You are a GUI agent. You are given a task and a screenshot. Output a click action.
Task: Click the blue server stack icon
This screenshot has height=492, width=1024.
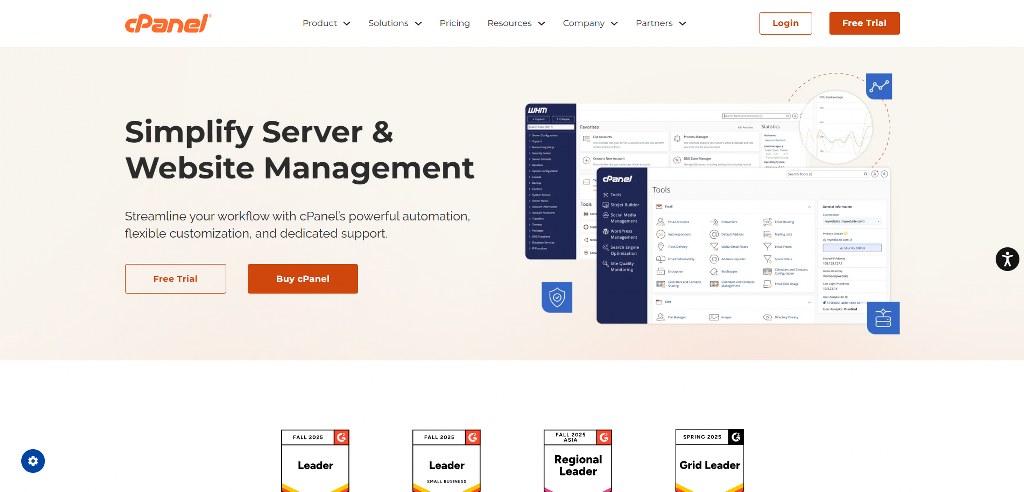pos(883,318)
